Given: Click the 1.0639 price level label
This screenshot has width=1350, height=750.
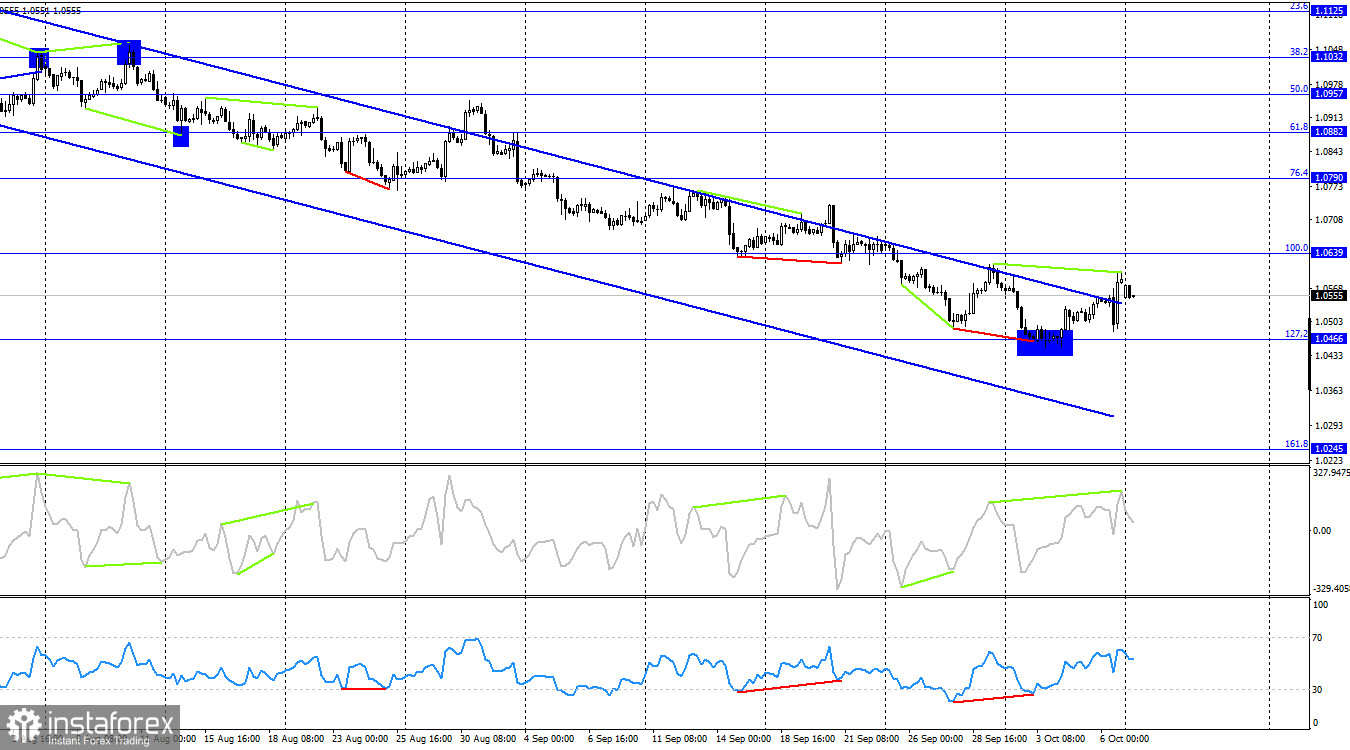Looking at the screenshot, I should point(1330,253).
